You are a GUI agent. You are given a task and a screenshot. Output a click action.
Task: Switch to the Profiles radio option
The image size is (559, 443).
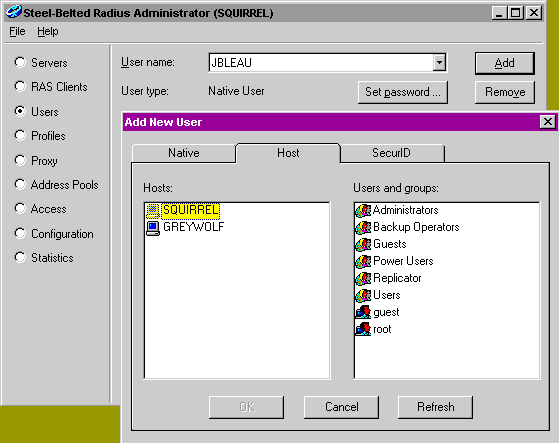[x=20, y=135]
